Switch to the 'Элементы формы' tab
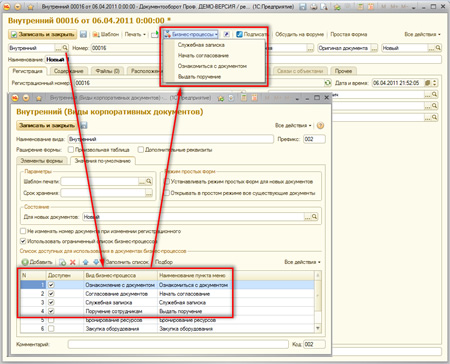 pyautogui.click(x=42, y=161)
